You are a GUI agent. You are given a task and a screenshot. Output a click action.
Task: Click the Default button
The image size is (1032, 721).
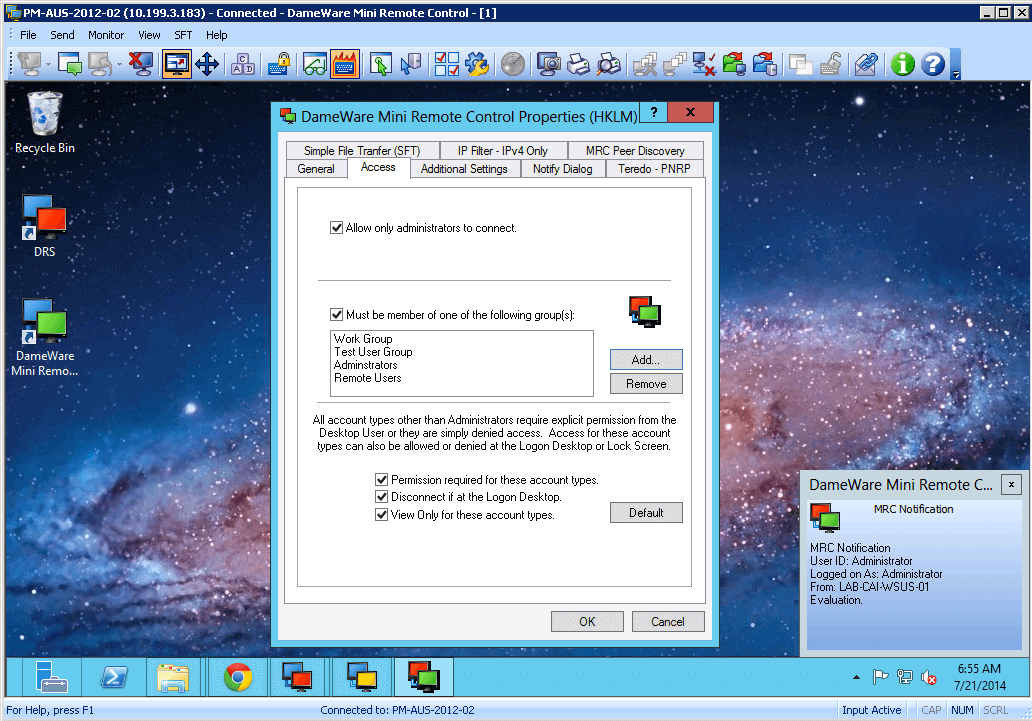646,513
